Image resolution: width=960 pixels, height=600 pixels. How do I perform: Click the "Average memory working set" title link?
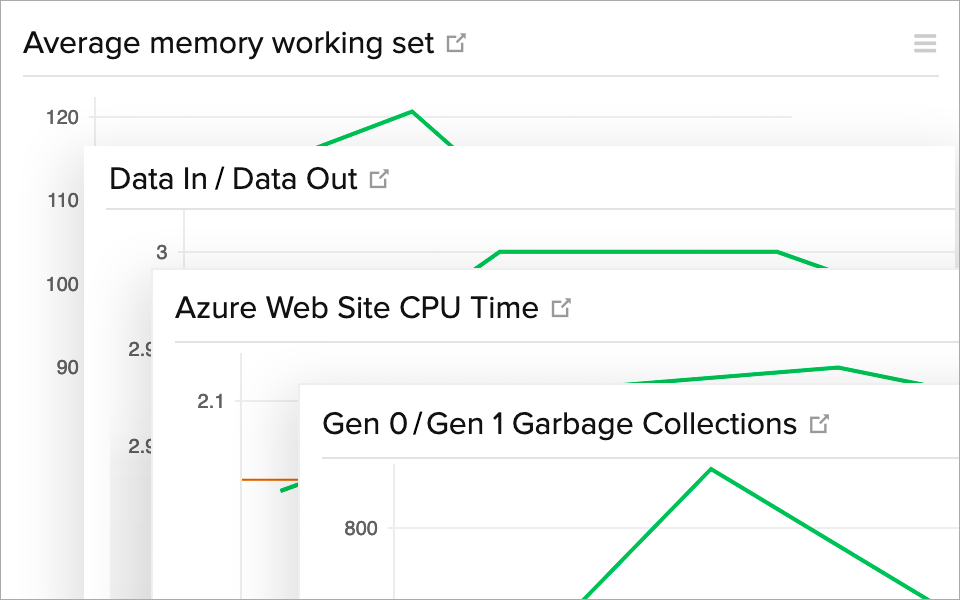230,42
